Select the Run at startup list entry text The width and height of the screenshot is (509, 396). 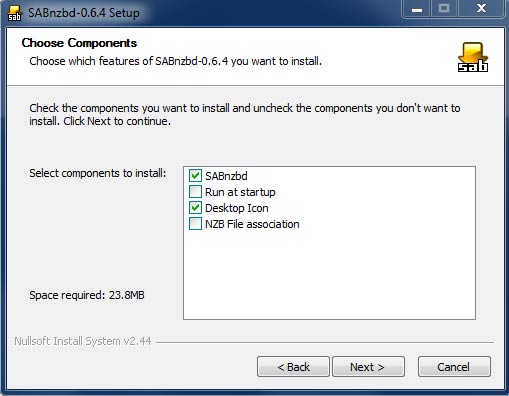(x=240, y=192)
